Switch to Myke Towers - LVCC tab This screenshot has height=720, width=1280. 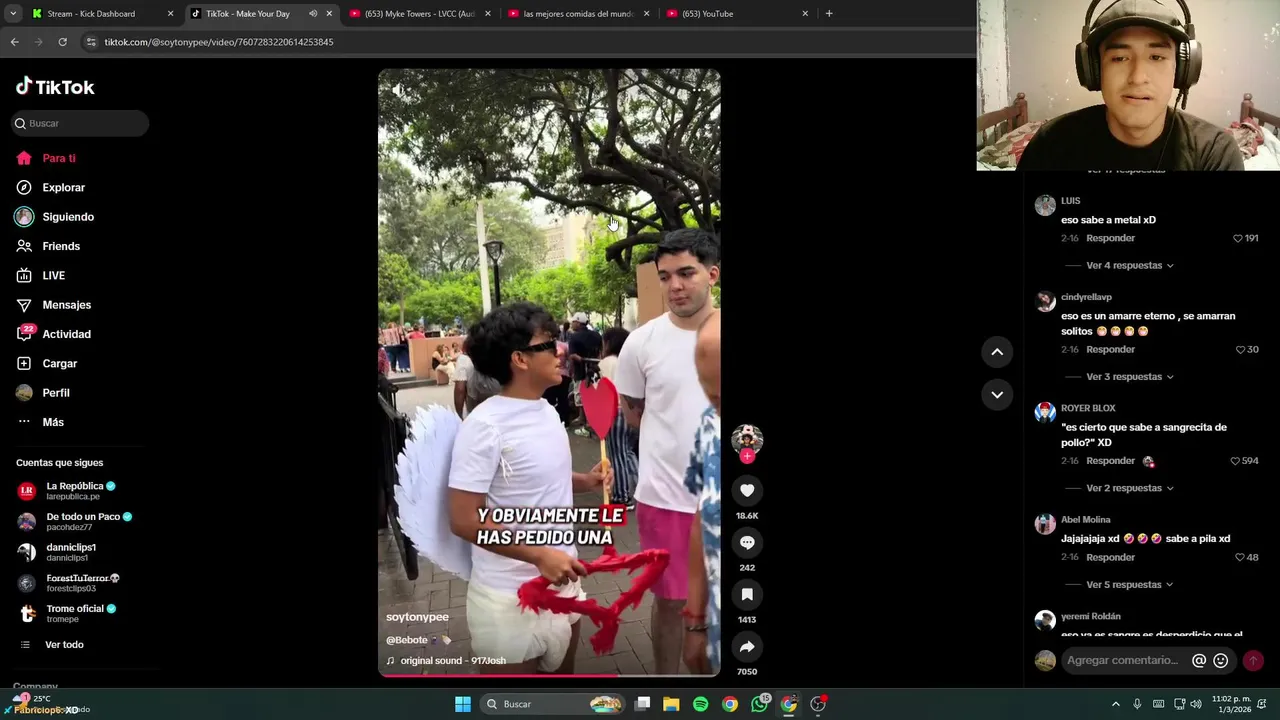coord(420,14)
